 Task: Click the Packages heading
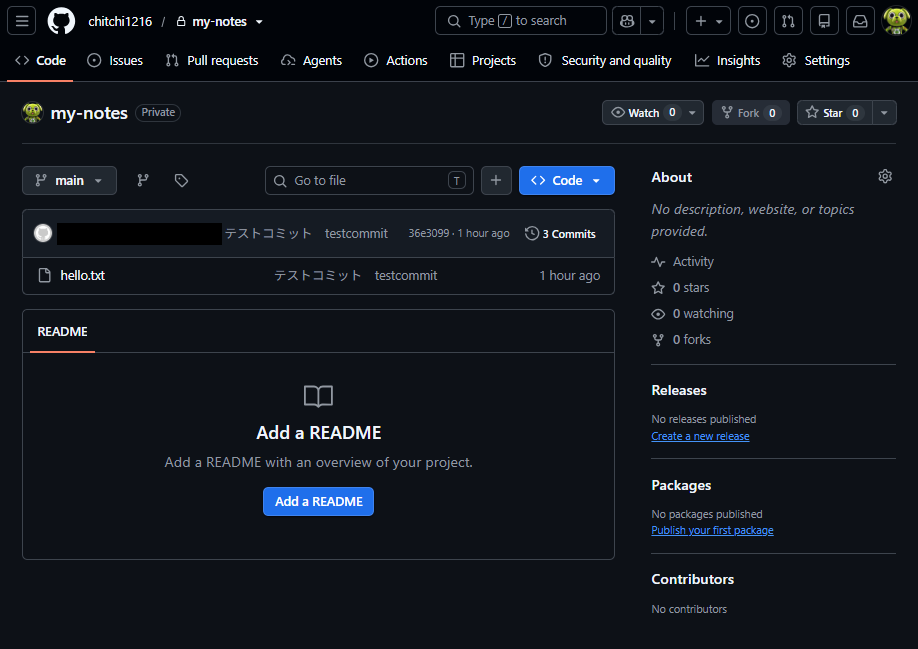[x=681, y=485]
